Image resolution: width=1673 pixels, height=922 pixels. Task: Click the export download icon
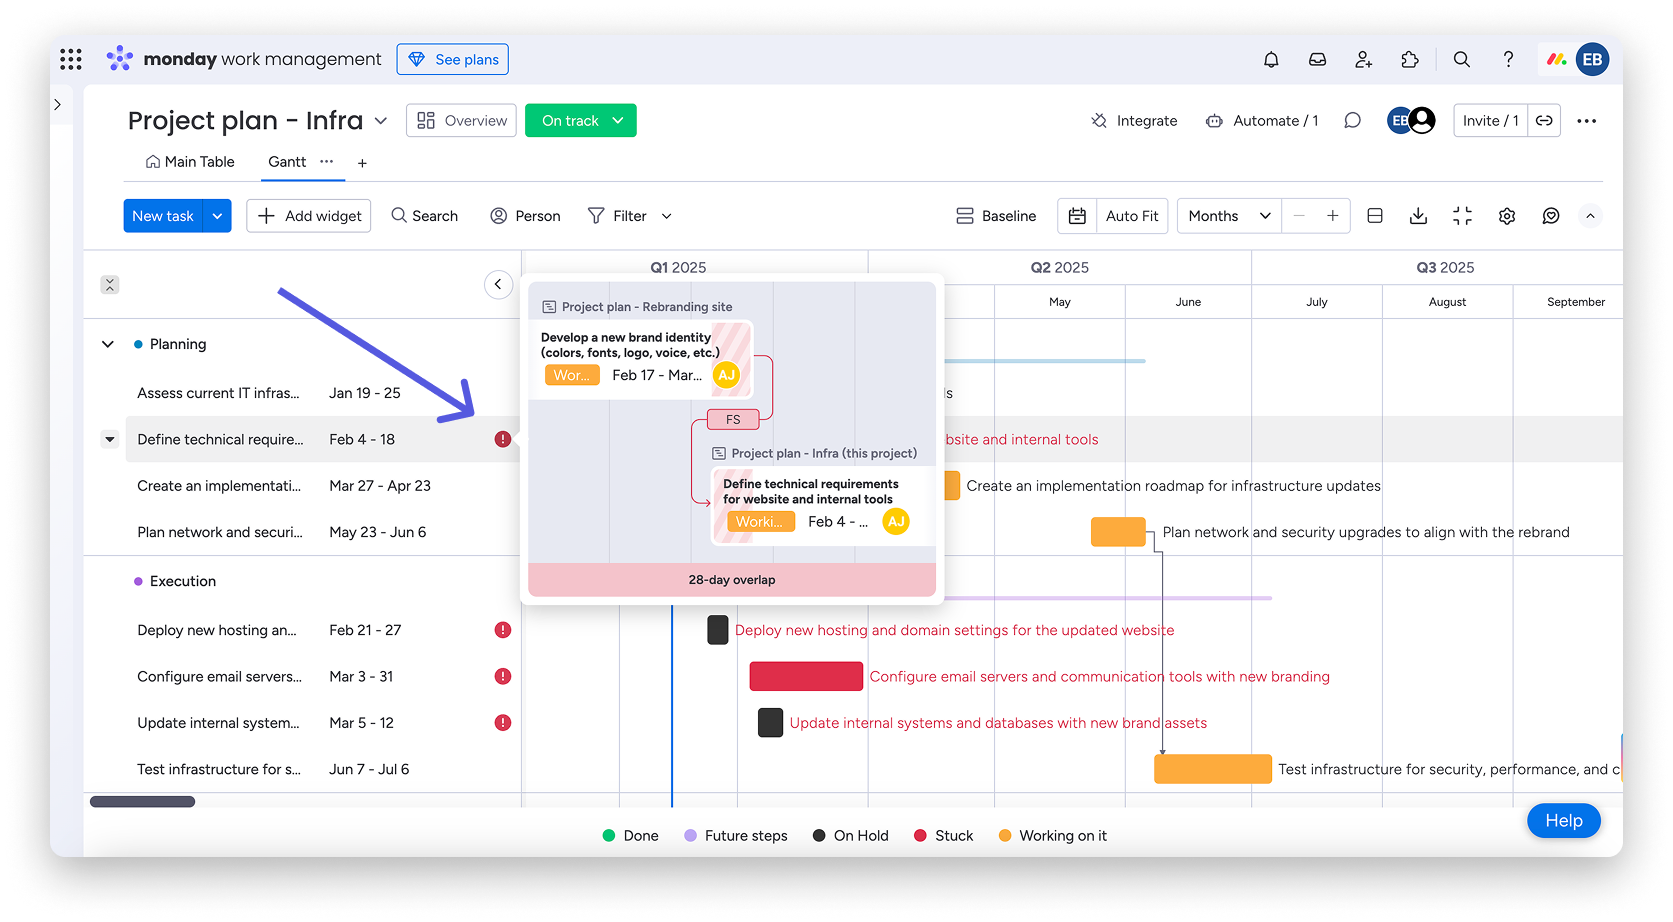[x=1418, y=216]
